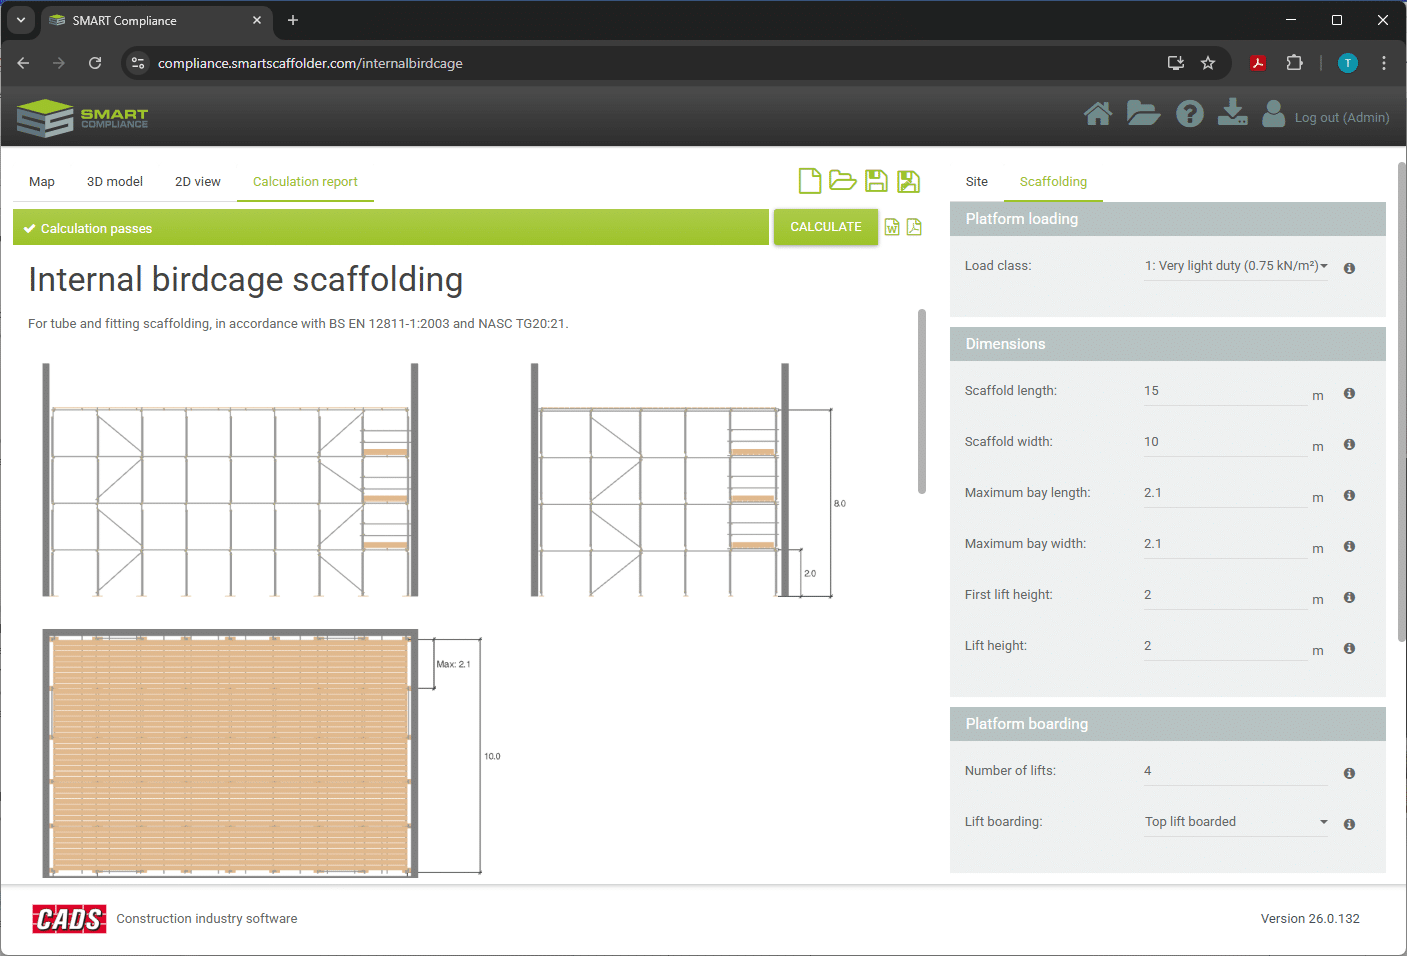Open the help question mark icon

click(1189, 115)
